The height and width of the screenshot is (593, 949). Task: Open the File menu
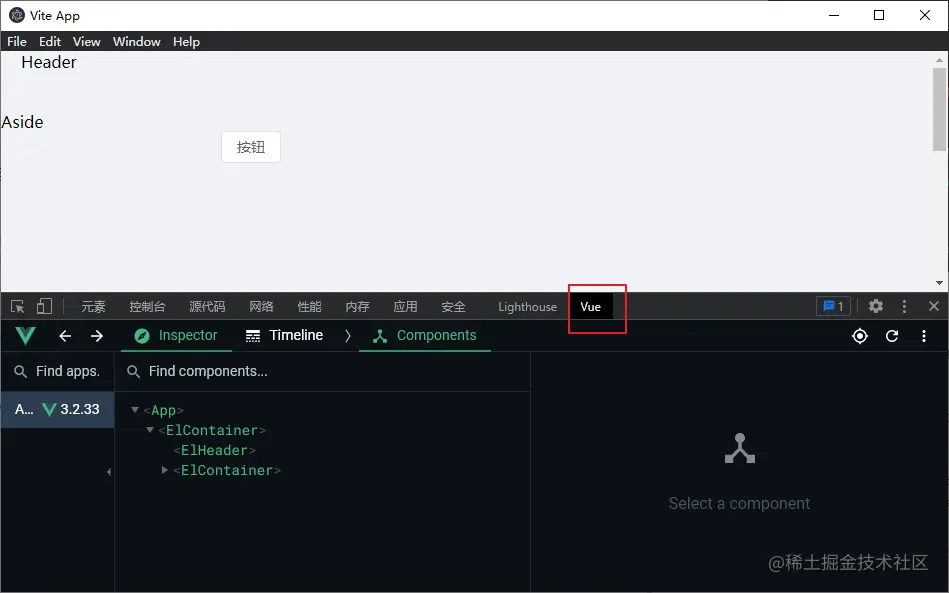point(17,42)
